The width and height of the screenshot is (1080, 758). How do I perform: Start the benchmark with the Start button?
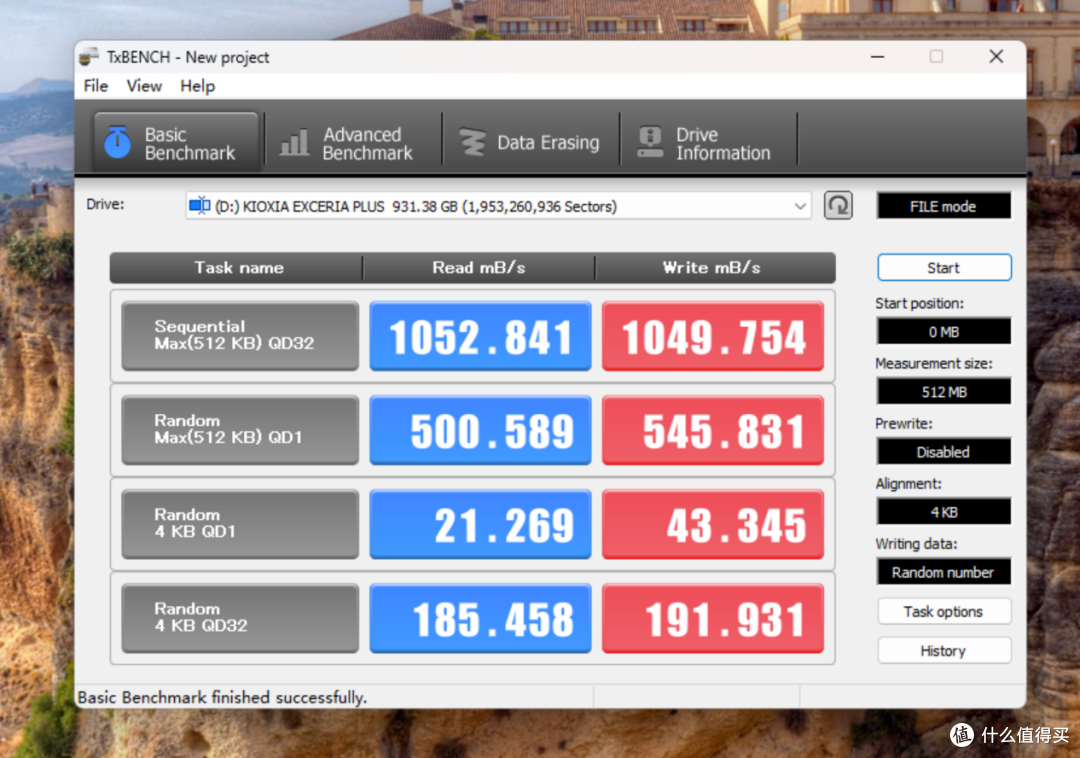pos(944,267)
